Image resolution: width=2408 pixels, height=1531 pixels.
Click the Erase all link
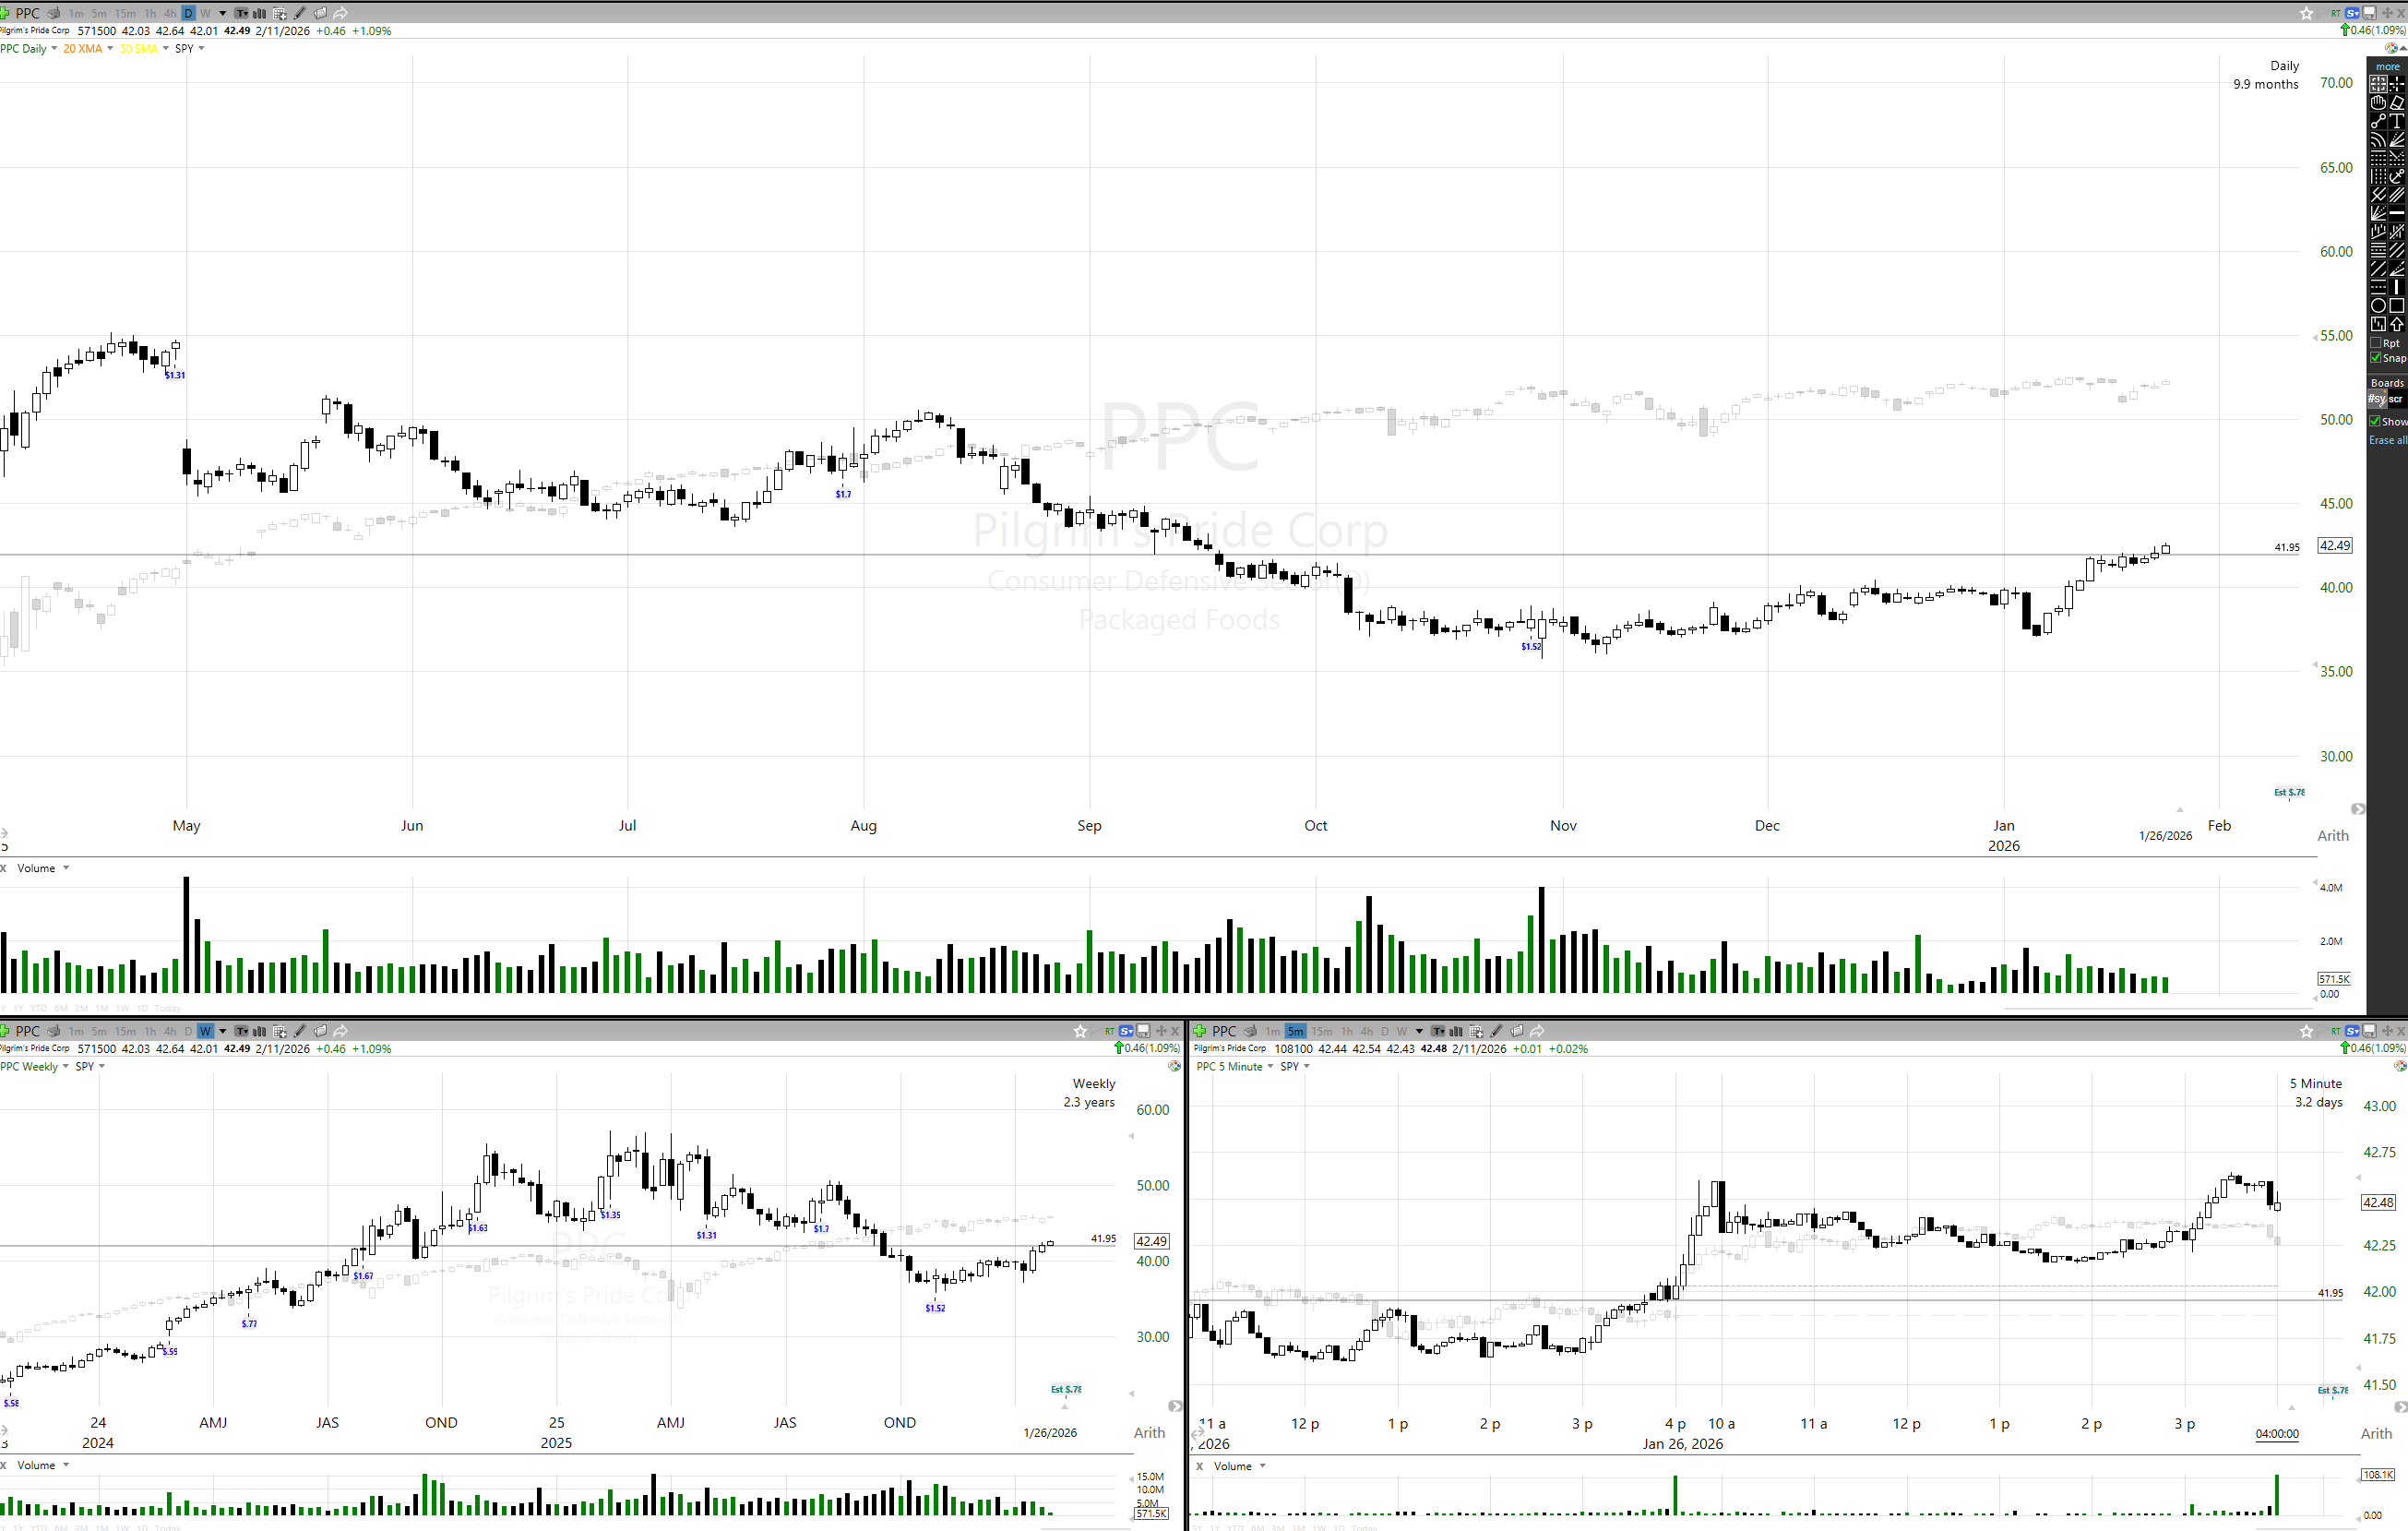(x=2388, y=440)
